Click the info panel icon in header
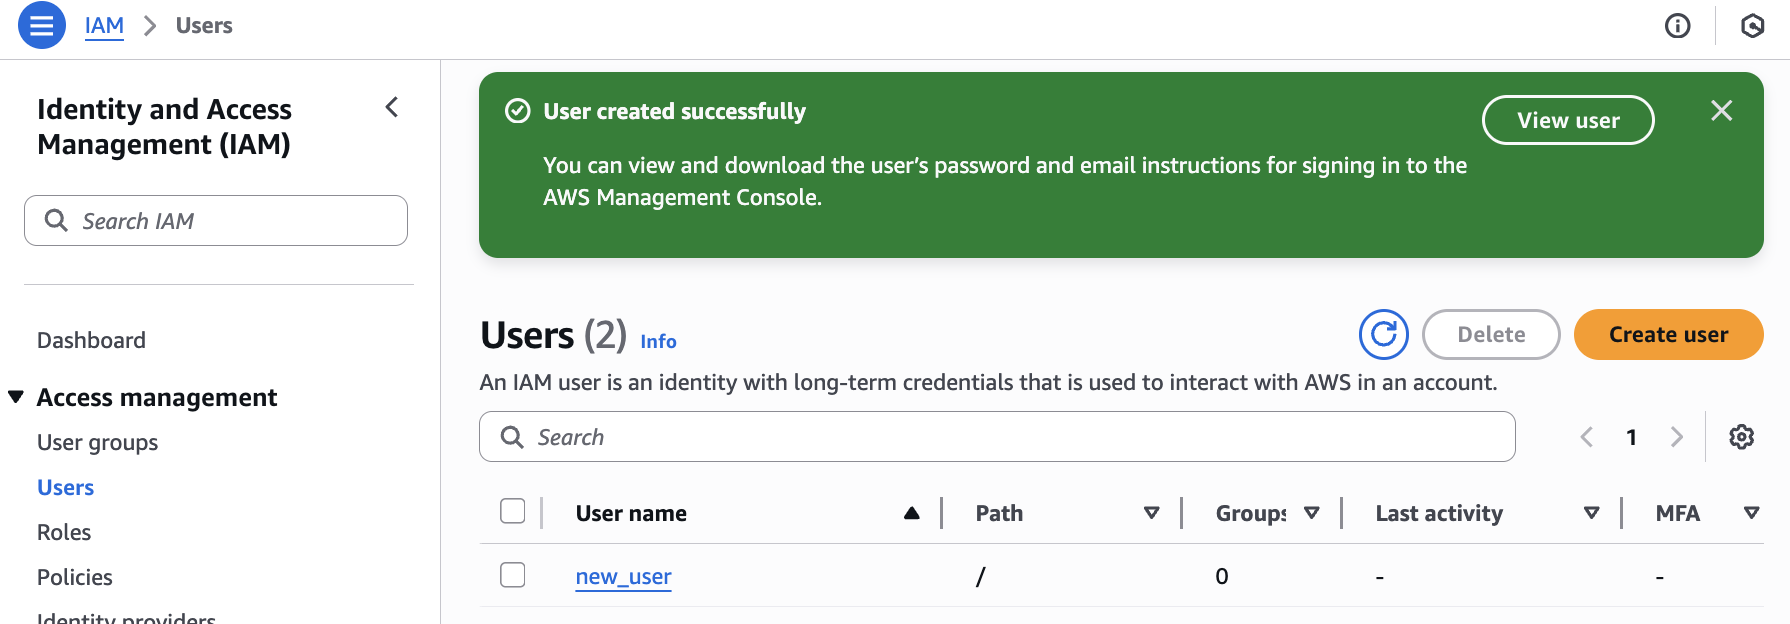 (1677, 26)
